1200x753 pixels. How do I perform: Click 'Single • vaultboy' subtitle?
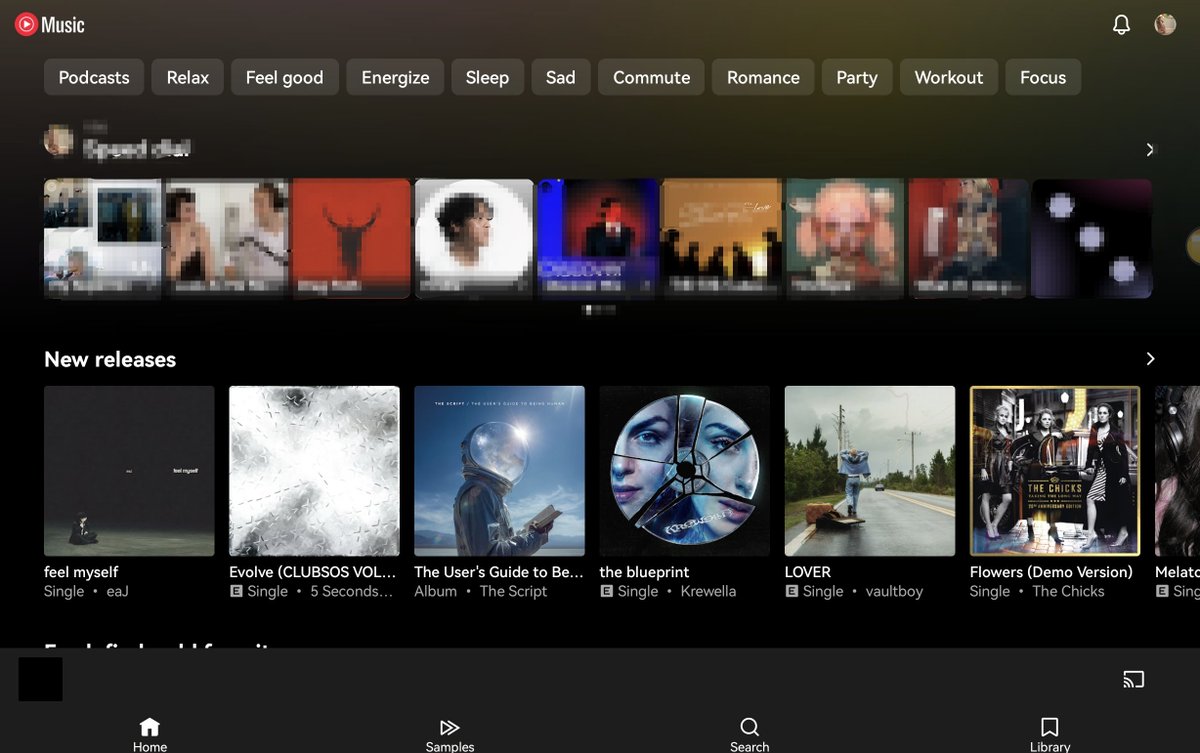click(854, 591)
